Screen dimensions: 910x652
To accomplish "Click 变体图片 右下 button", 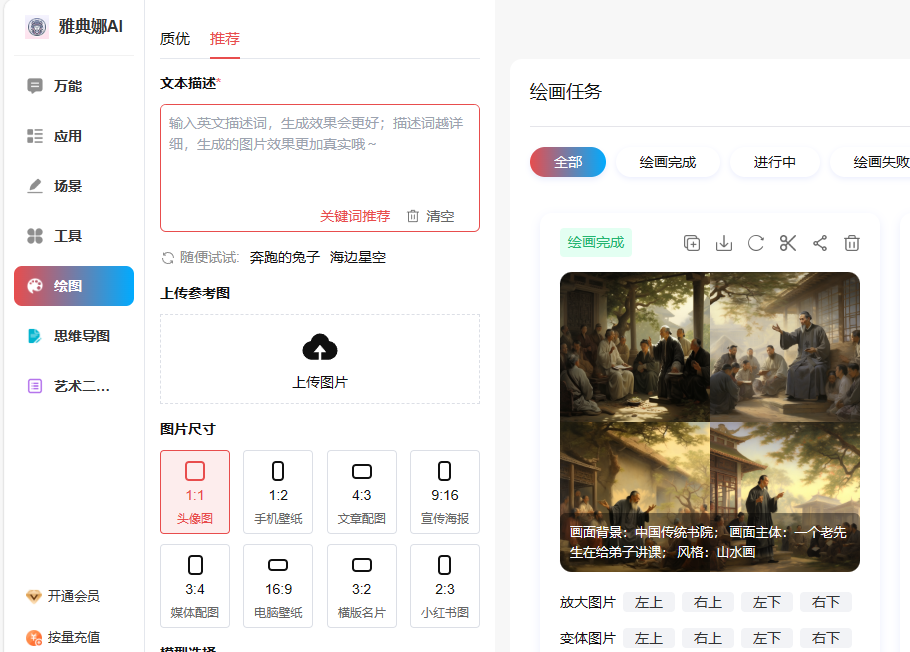I will 826,638.
